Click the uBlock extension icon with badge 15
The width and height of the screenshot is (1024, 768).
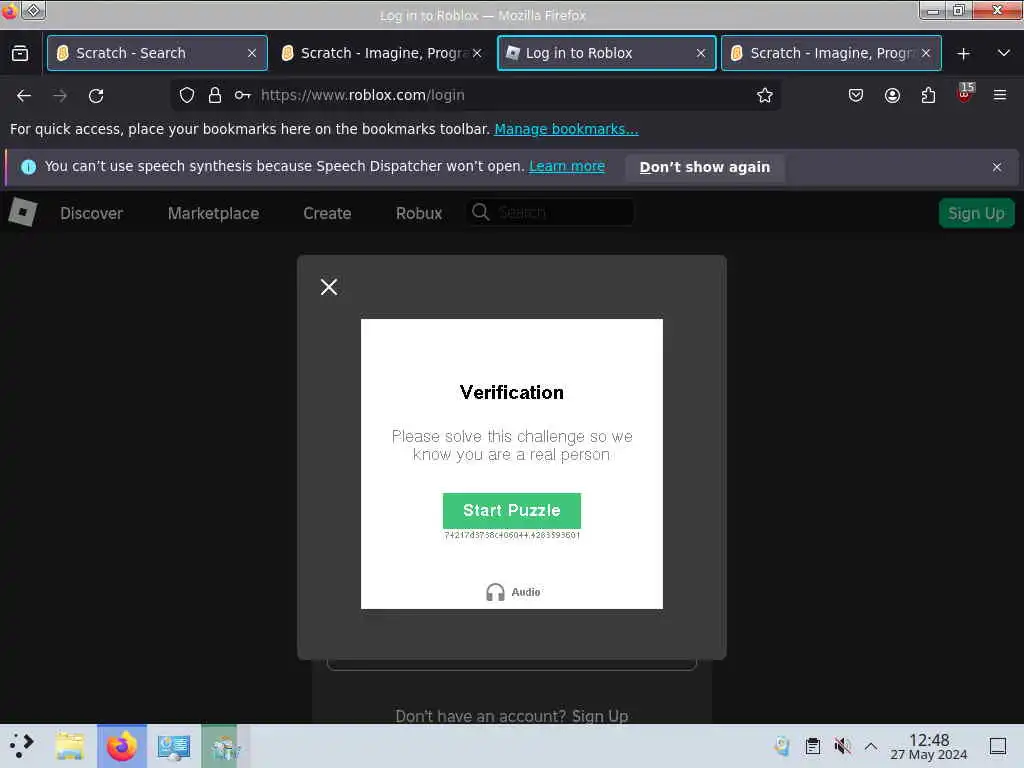[965, 93]
